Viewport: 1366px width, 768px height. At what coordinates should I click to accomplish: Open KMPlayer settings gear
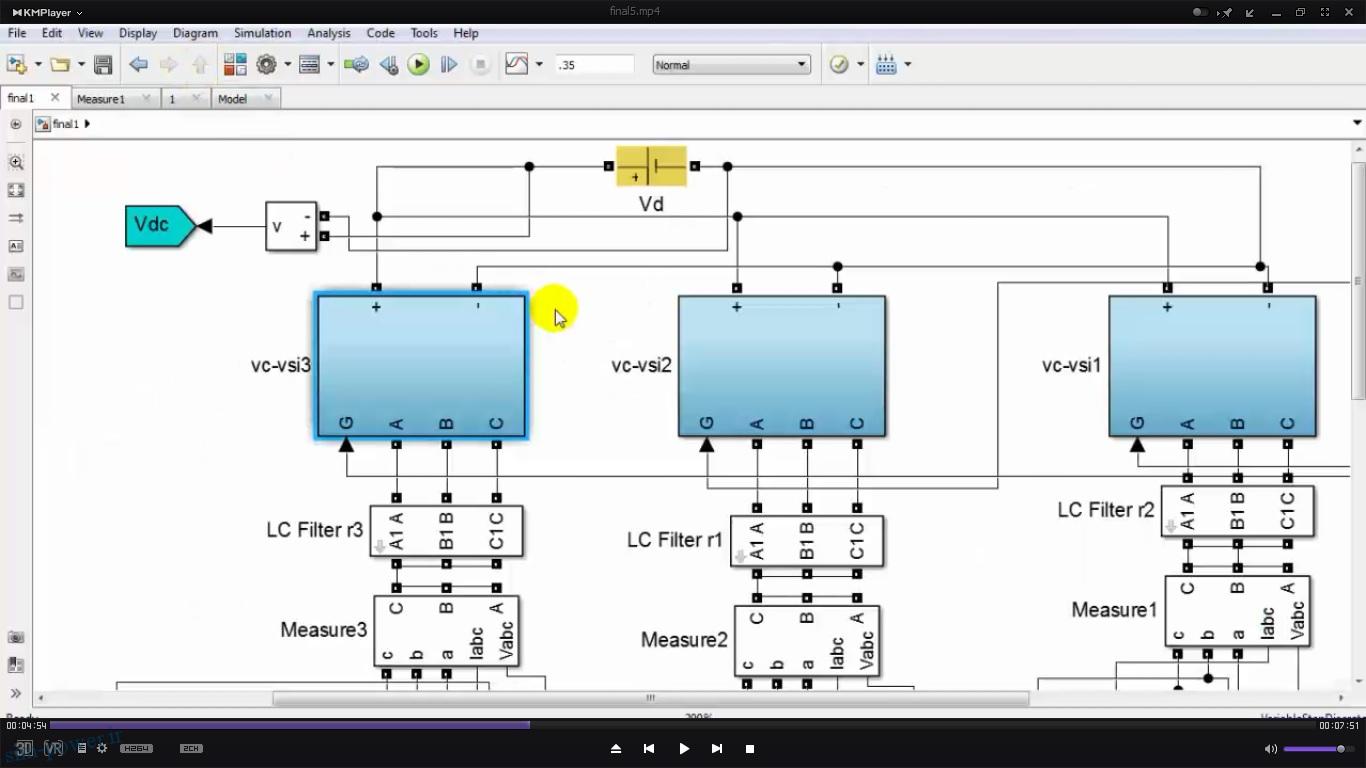101,748
